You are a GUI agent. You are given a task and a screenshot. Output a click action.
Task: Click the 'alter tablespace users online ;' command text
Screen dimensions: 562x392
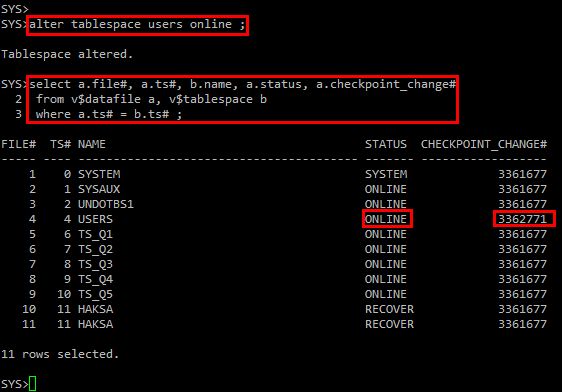point(137,24)
